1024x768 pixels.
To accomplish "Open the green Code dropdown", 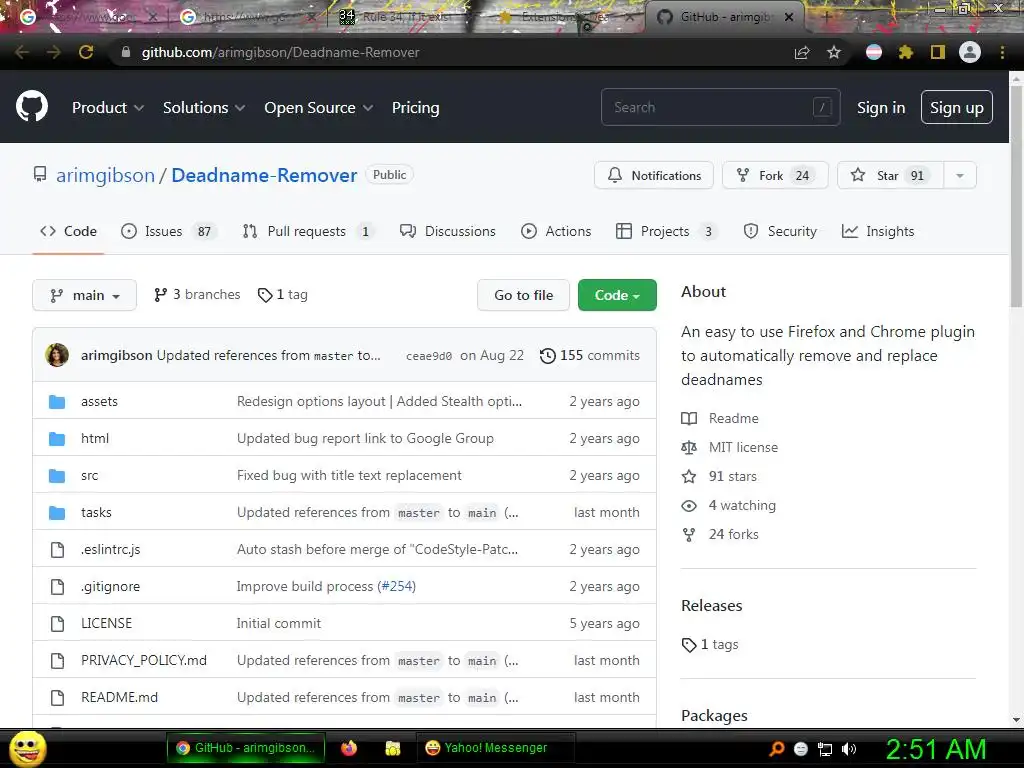I will 617,295.
